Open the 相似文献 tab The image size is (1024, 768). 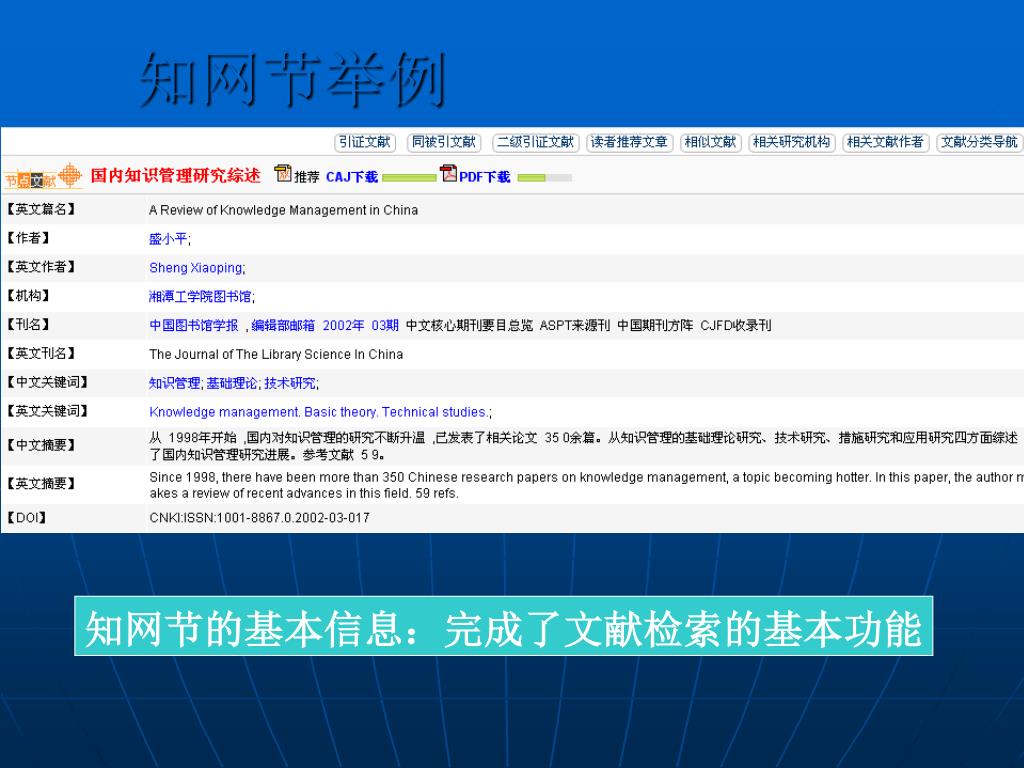click(711, 142)
